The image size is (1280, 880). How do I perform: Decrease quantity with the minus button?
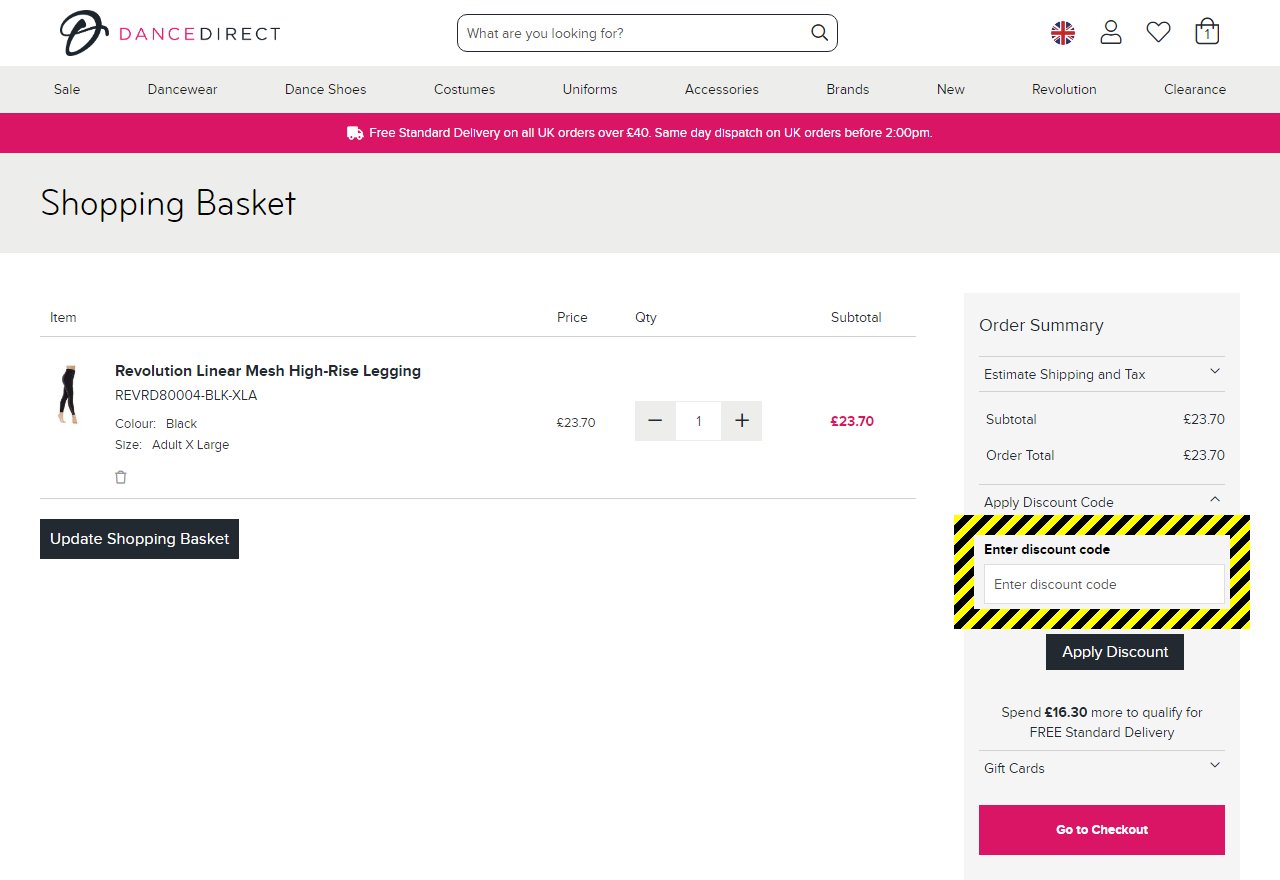pos(655,421)
